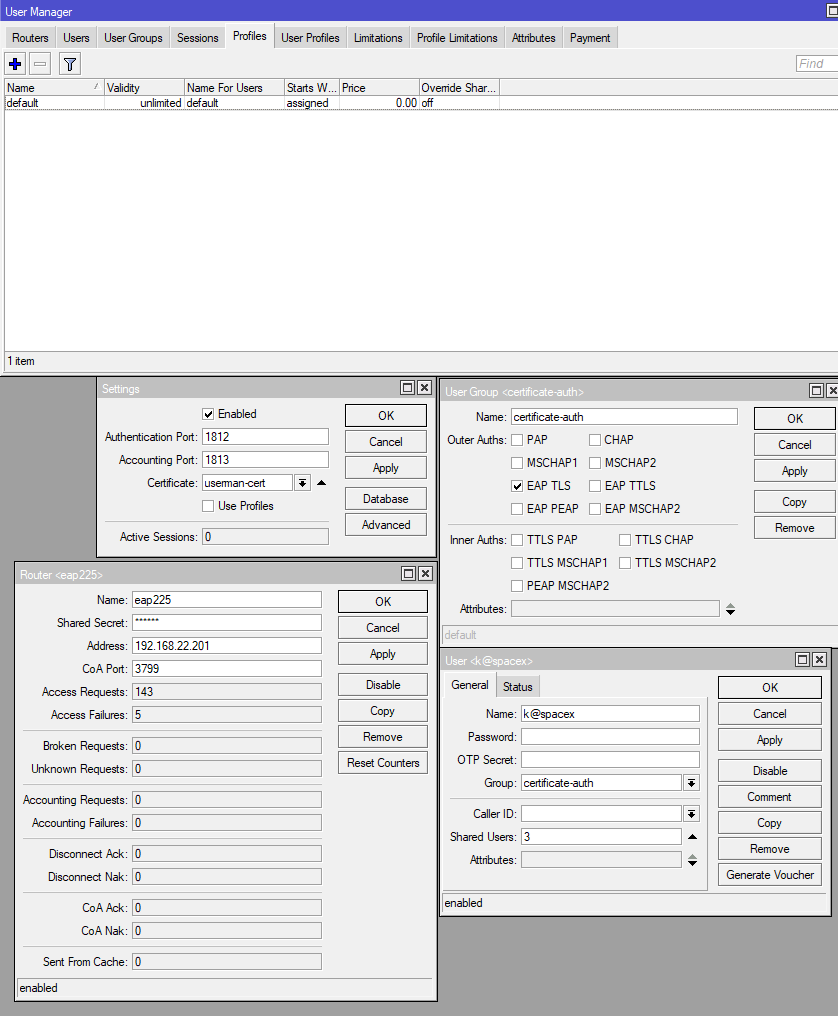Click the remove (minus) toolbar icon
Image resolution: width=838 pixels, height=1016 pixels.
tap(40, 64)
